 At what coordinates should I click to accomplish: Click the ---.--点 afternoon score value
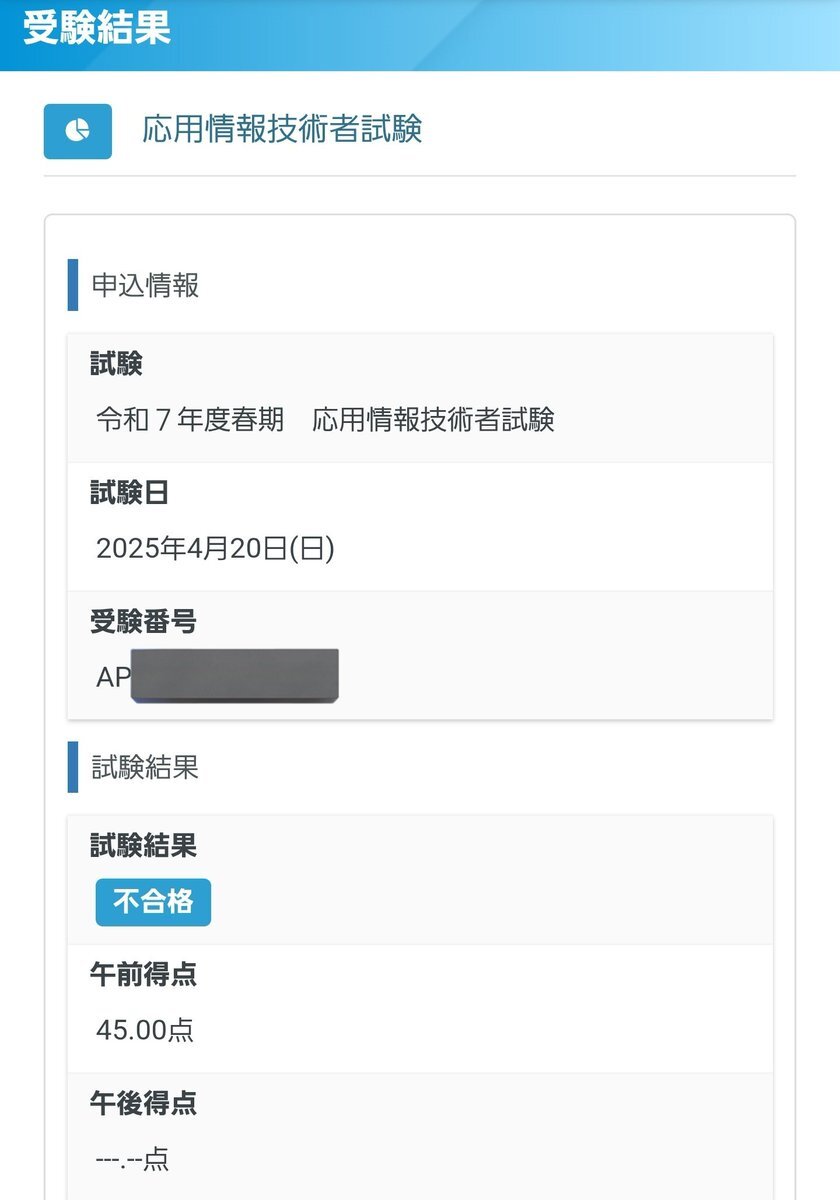pyautogui.click(x=132, y=1159)
